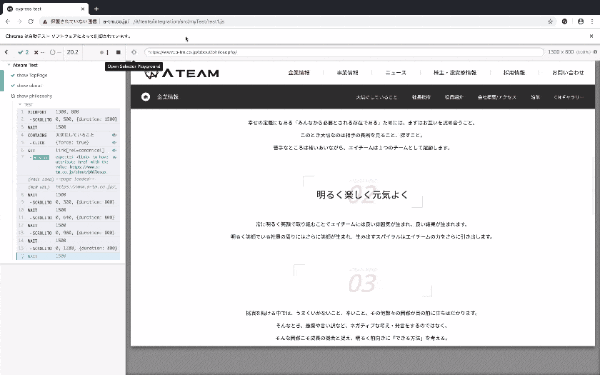This screenshot has width=600, height=375.
Task: Click the CLICK {force: true} command row
Action: 68,142
